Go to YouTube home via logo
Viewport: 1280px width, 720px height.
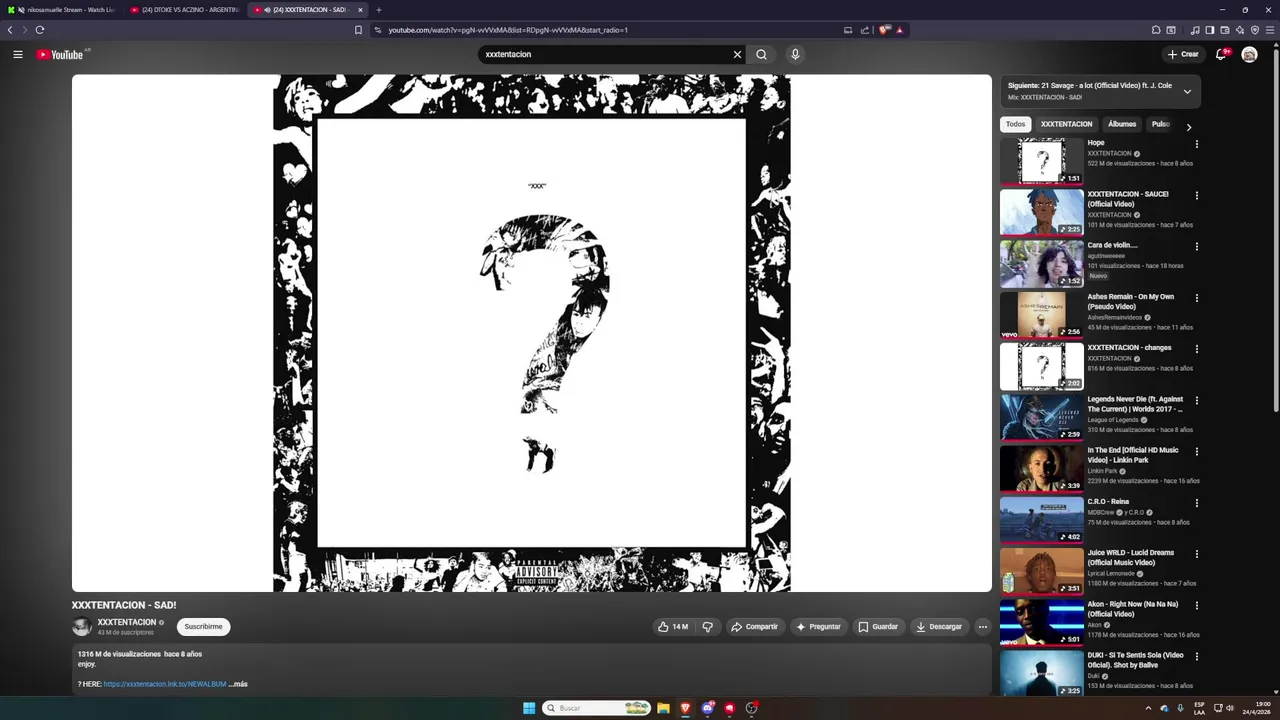pos(60,54)
